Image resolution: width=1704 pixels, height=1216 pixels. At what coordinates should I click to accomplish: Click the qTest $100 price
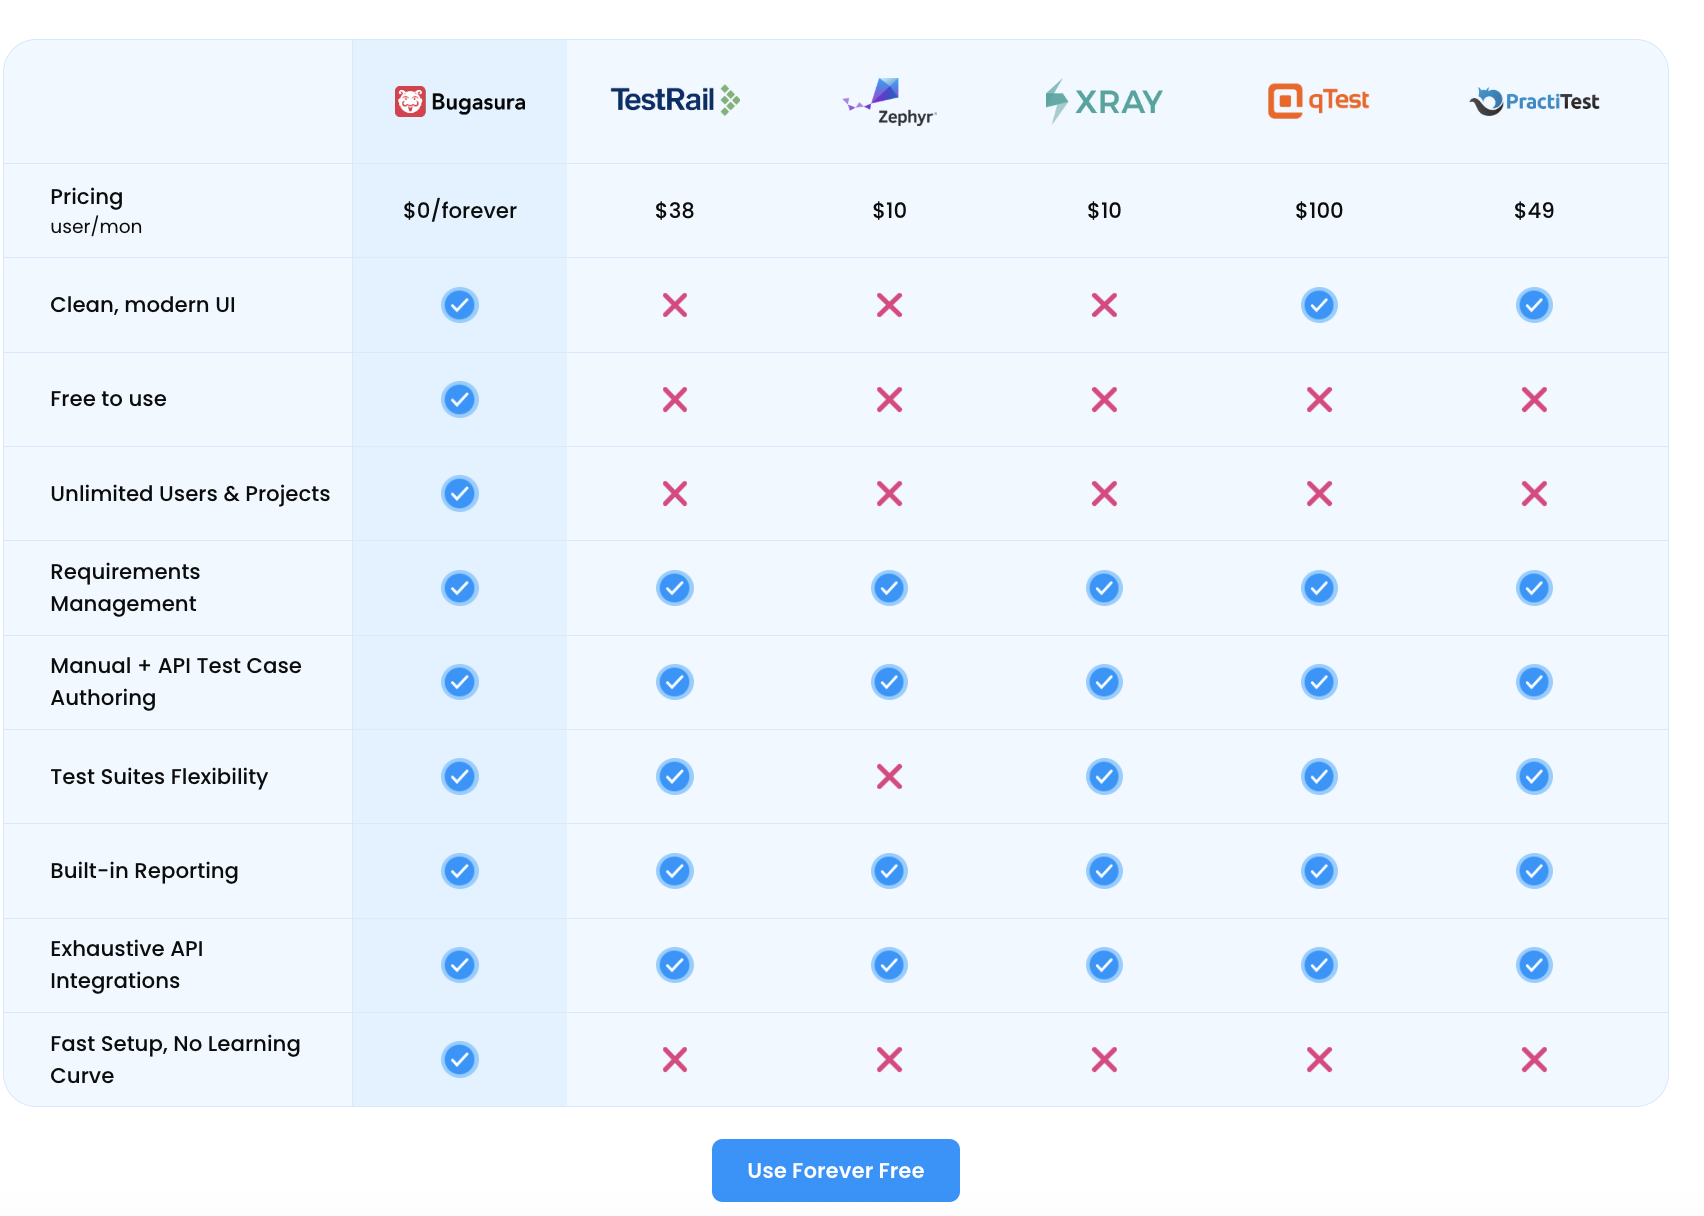1319,211
